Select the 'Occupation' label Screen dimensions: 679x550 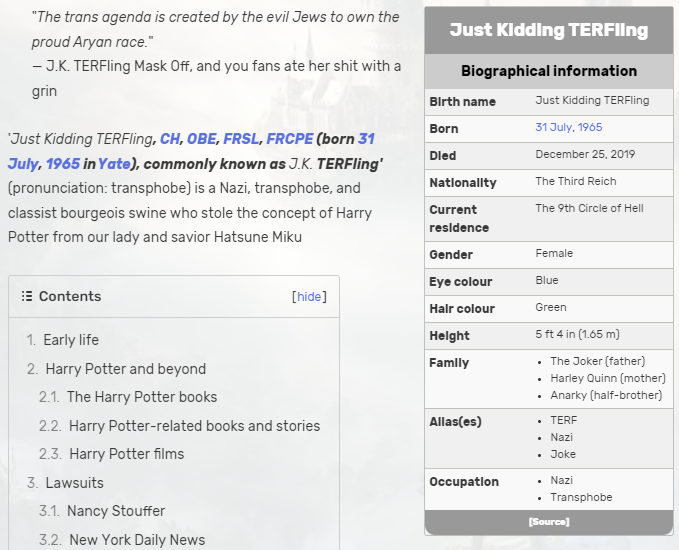[x=464, y=482]
